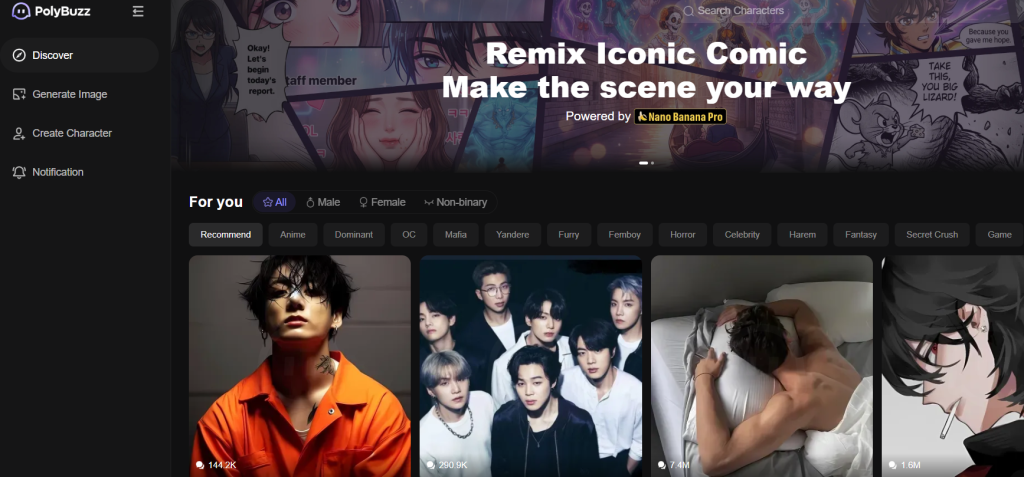Open the Notification bell icon
This screenshot has width=1024, height=477.
pyautogui.click(x=19, y=172)
